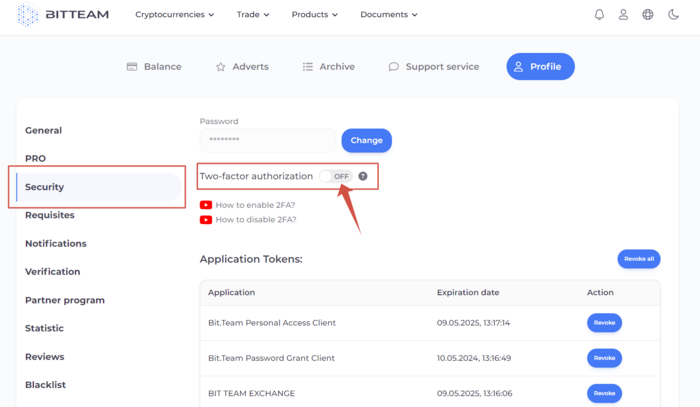Expand the Cryptocurrencies dropdown menu
700x407 pixels.
175,15
